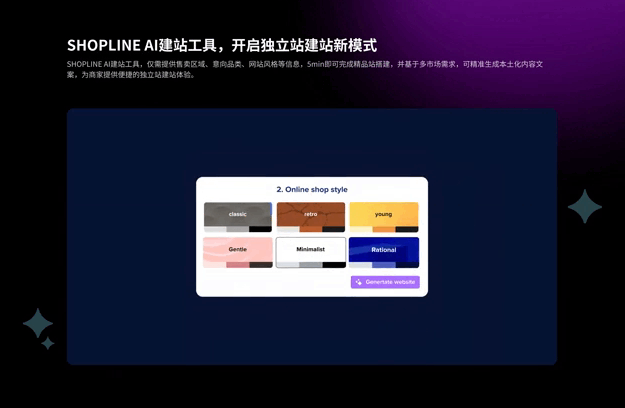
Task: Click the Gentle card's color palette strip
Action: click(x=238, y=265)
